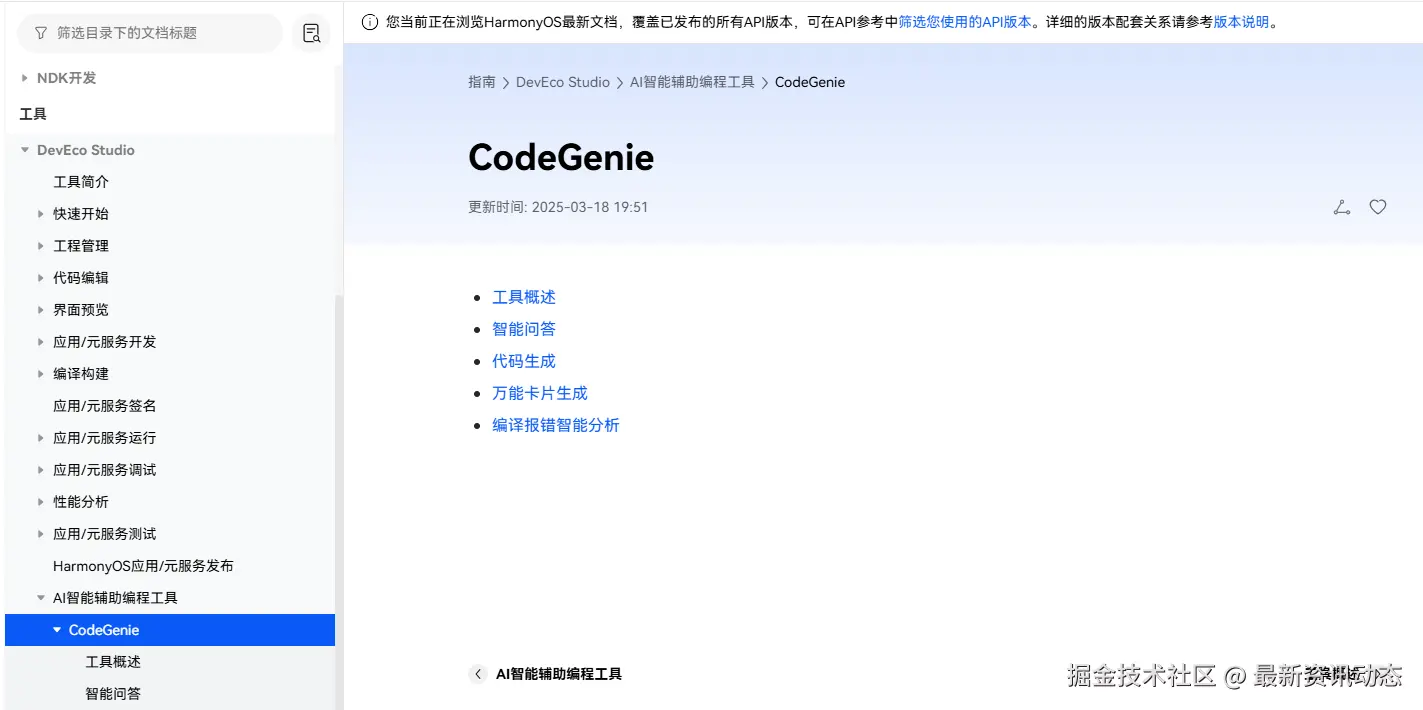Open the 万能卡片生成 bullet link
Viewport: 1423px width, 710px height.
click(540, 392)
